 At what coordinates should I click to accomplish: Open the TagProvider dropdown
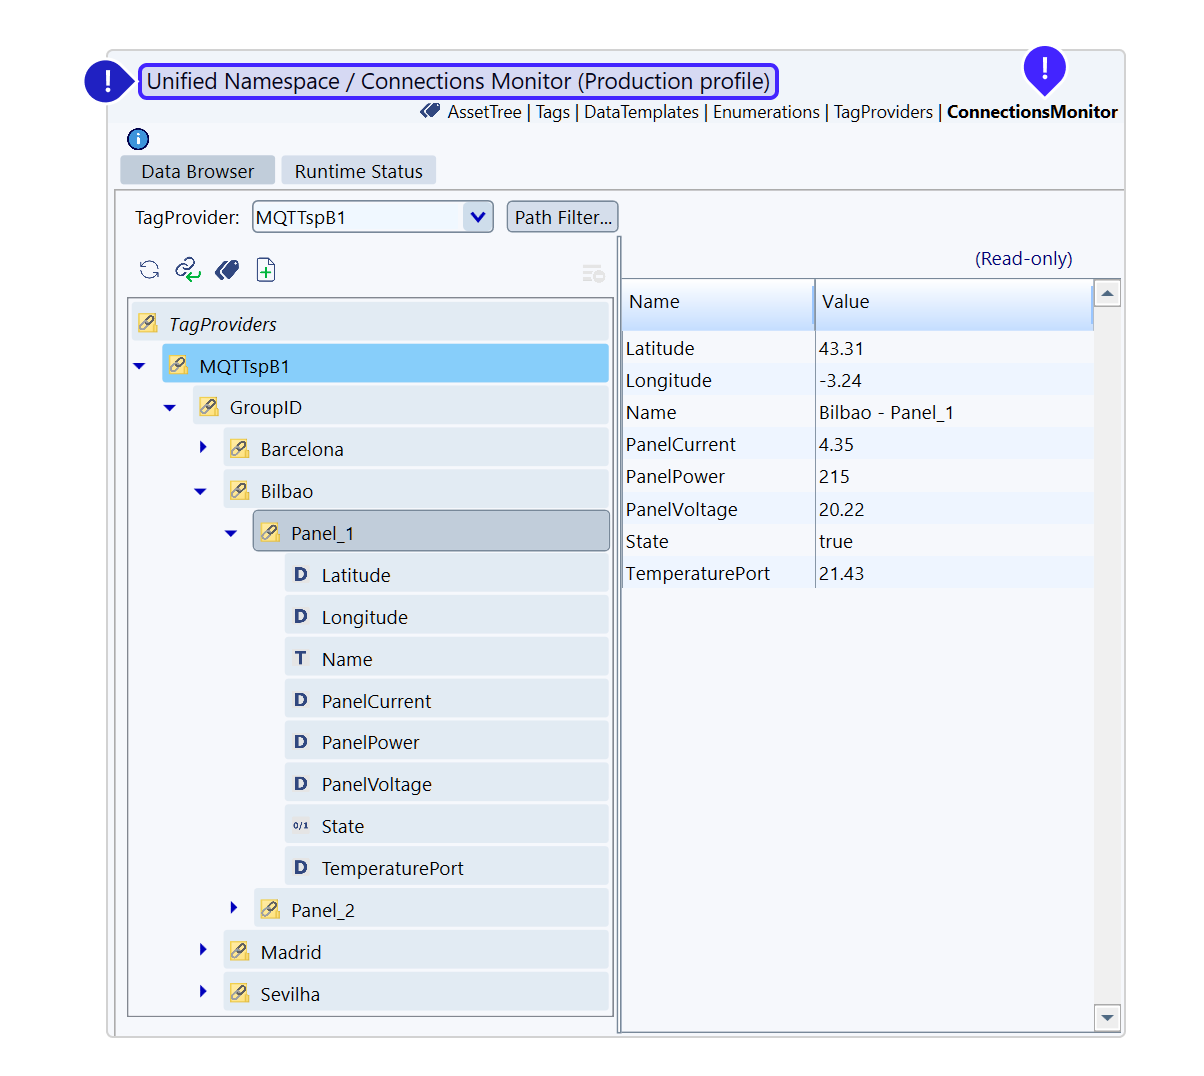[x=478, y=217]
